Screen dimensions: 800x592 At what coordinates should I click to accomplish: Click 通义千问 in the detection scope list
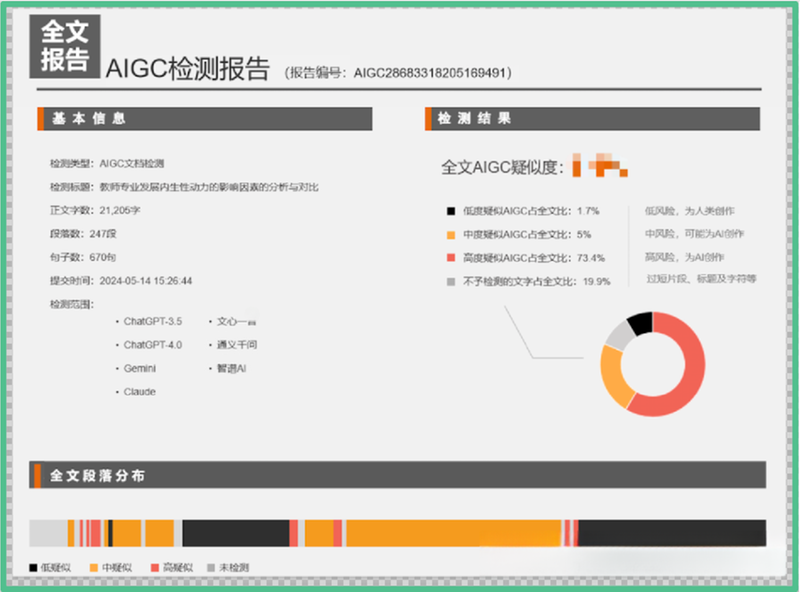[237, 345]
